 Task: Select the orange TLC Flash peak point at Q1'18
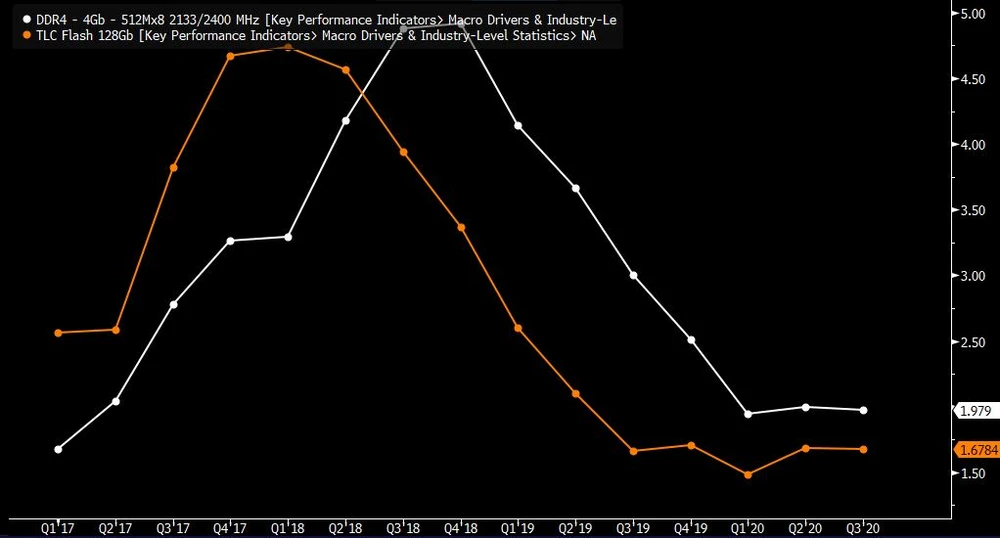click(288, 47)
